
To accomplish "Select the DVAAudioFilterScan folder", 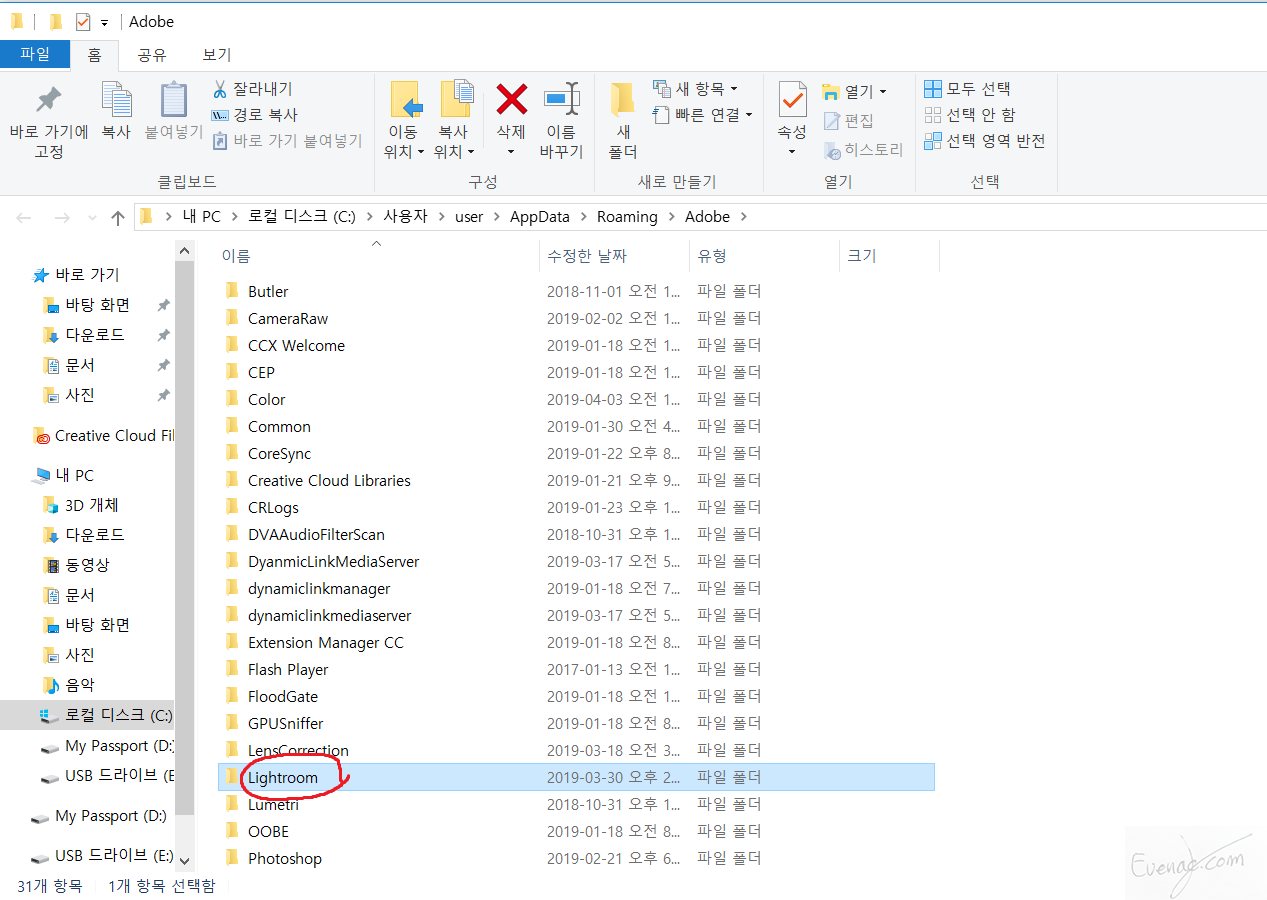I will [316, 534].
